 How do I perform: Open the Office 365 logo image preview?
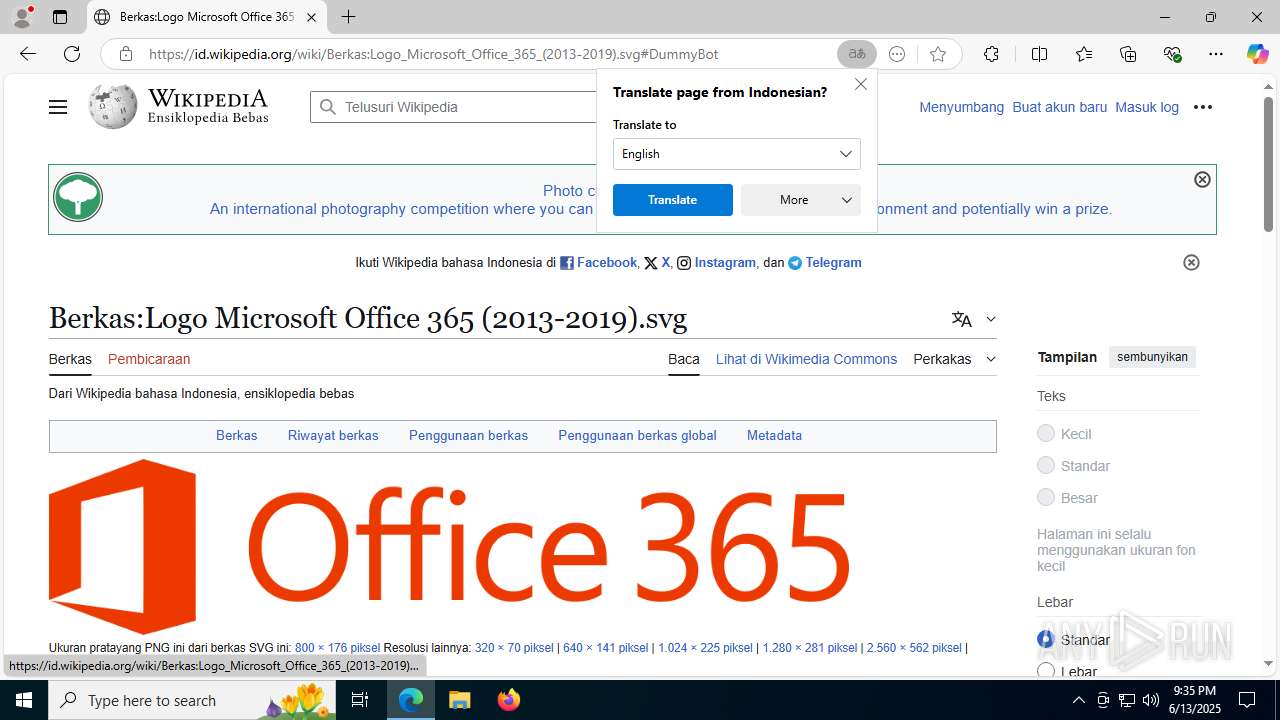(449, 546)
